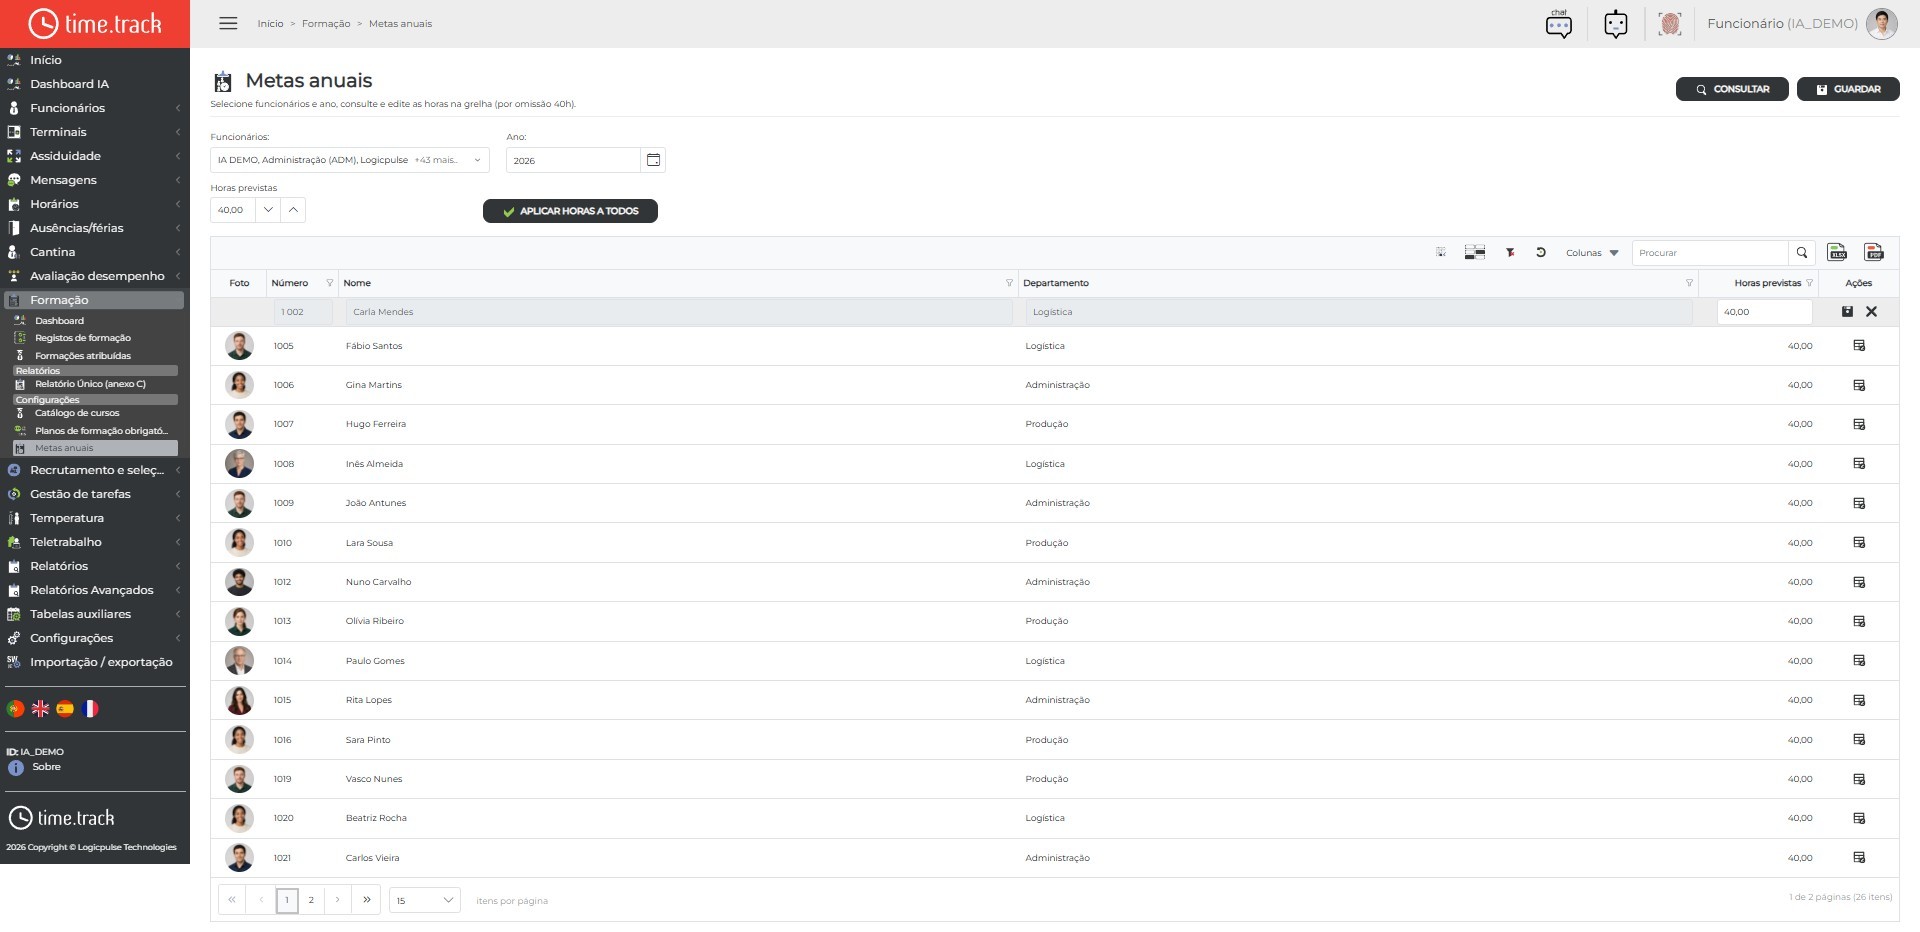This screenshot has height=932, width=1920.
Task: Open Catálogo de cursos in sidebar
Action: pyautogui.click(x=77, y=413)
